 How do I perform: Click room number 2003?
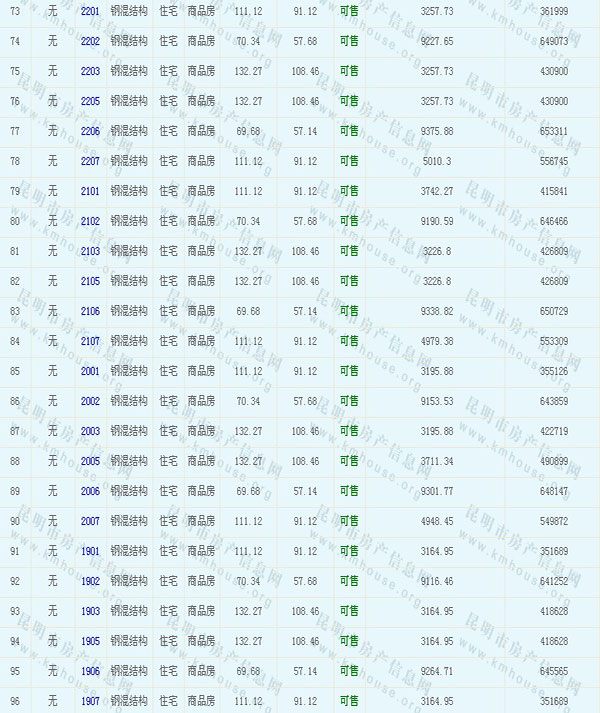90,431
